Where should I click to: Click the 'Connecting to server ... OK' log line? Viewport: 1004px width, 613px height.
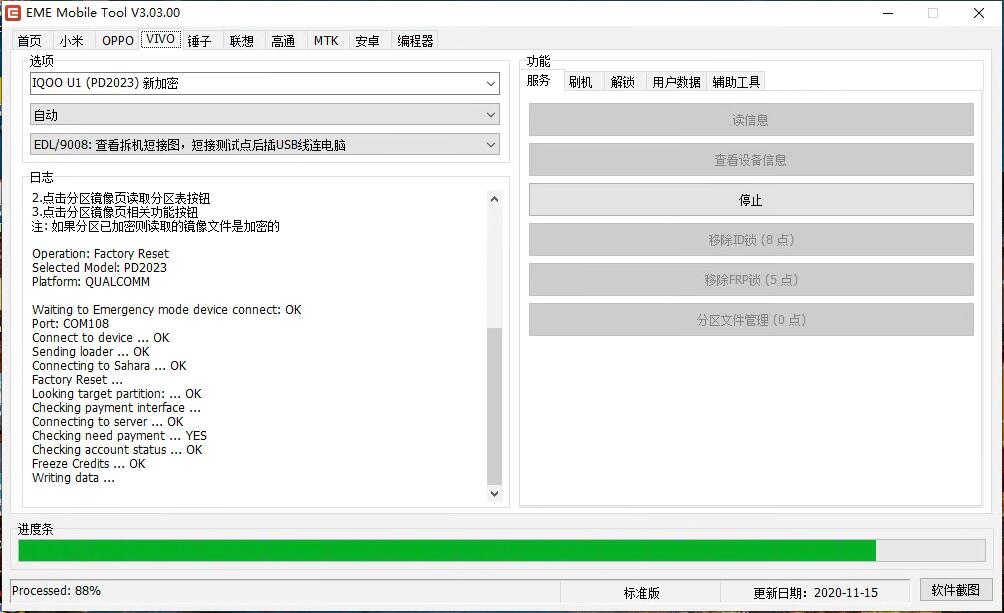coord(108,421)
